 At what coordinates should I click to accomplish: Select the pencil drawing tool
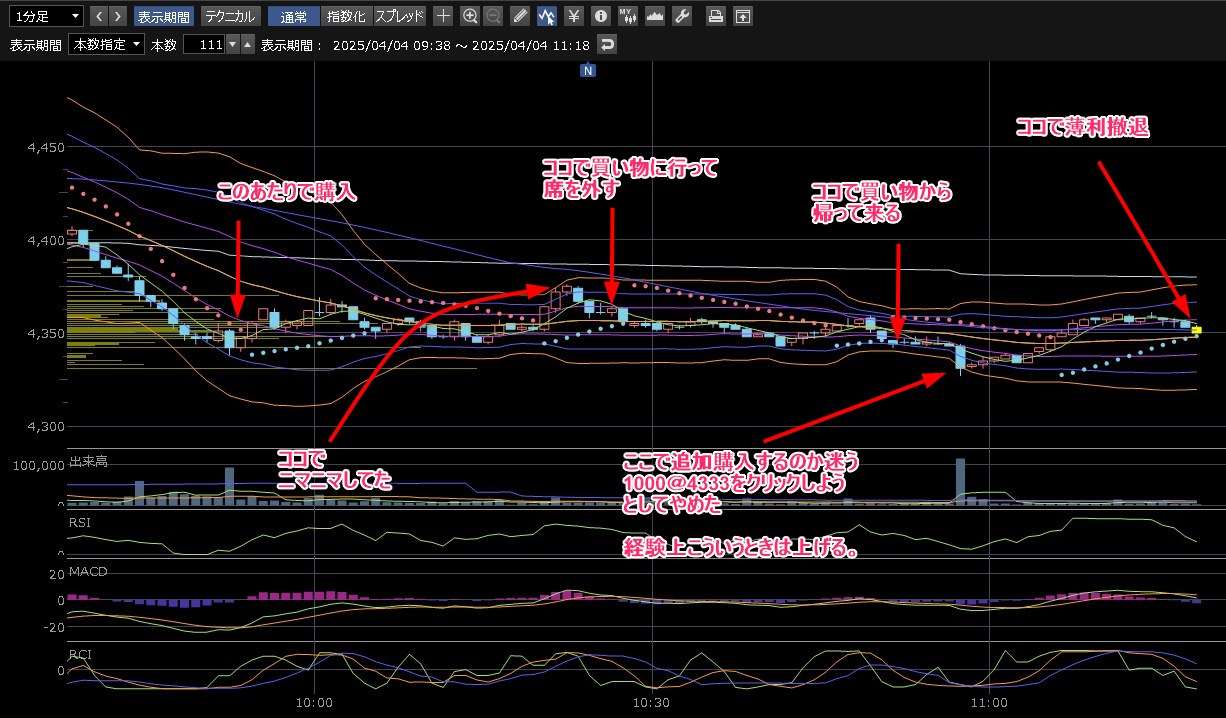click(x=520, y=16)
